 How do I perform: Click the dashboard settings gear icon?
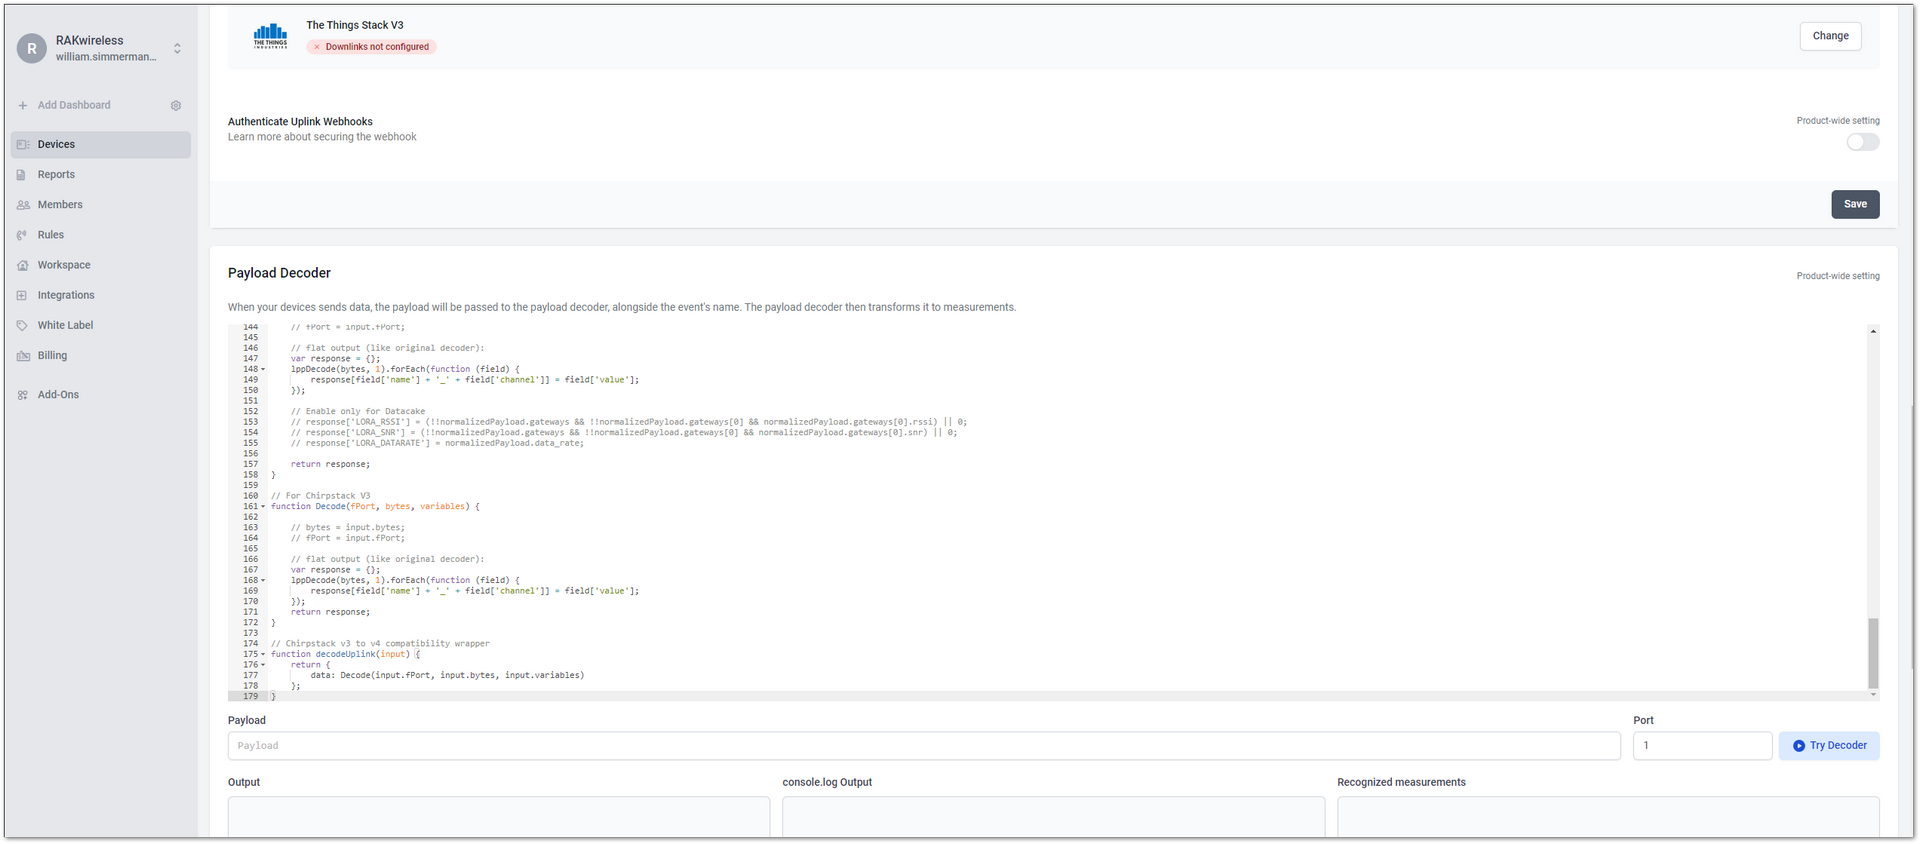click(176, 105)
